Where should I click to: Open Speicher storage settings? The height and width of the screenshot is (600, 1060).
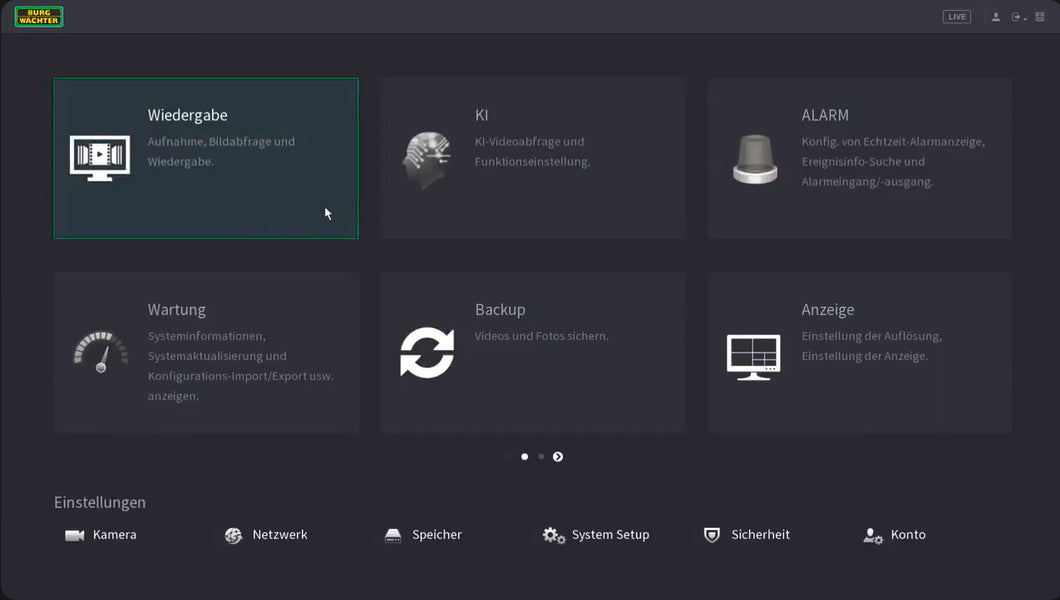click(424, 535)
